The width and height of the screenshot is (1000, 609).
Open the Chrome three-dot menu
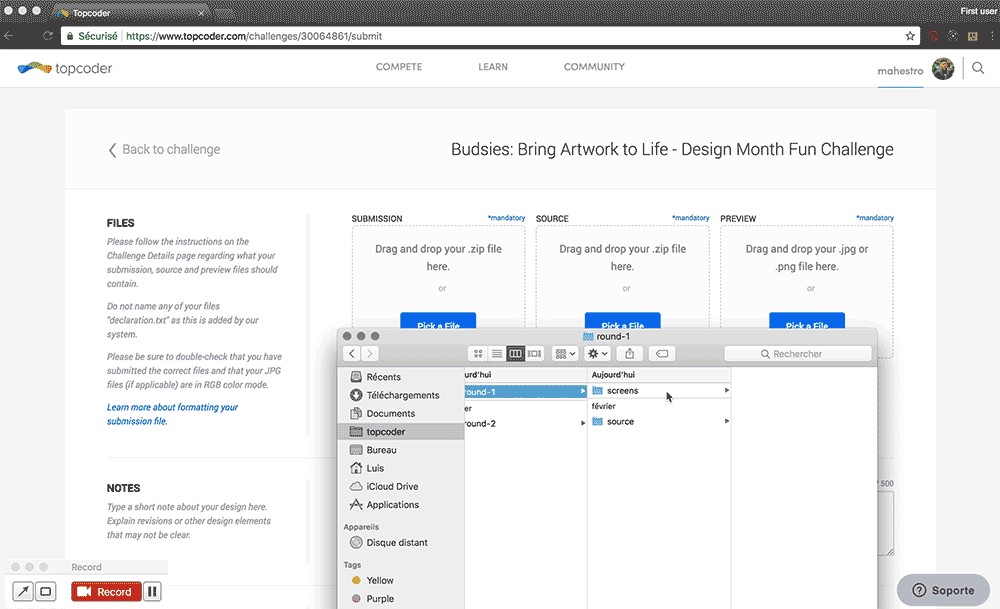(991, 36)
